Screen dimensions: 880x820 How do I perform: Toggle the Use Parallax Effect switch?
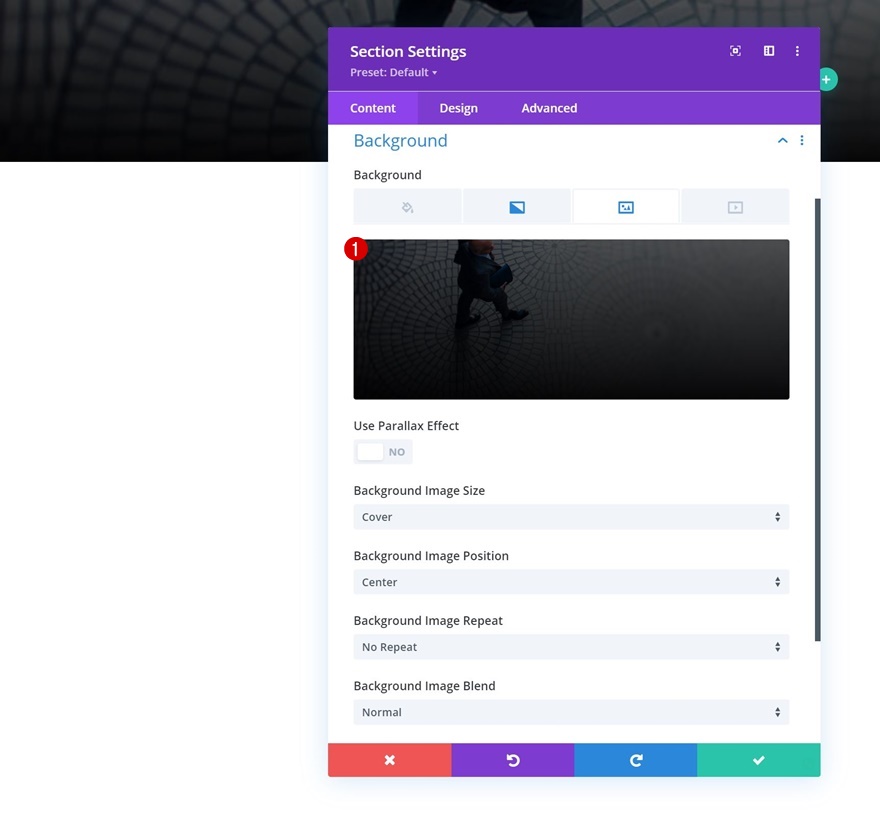(383, 452)
